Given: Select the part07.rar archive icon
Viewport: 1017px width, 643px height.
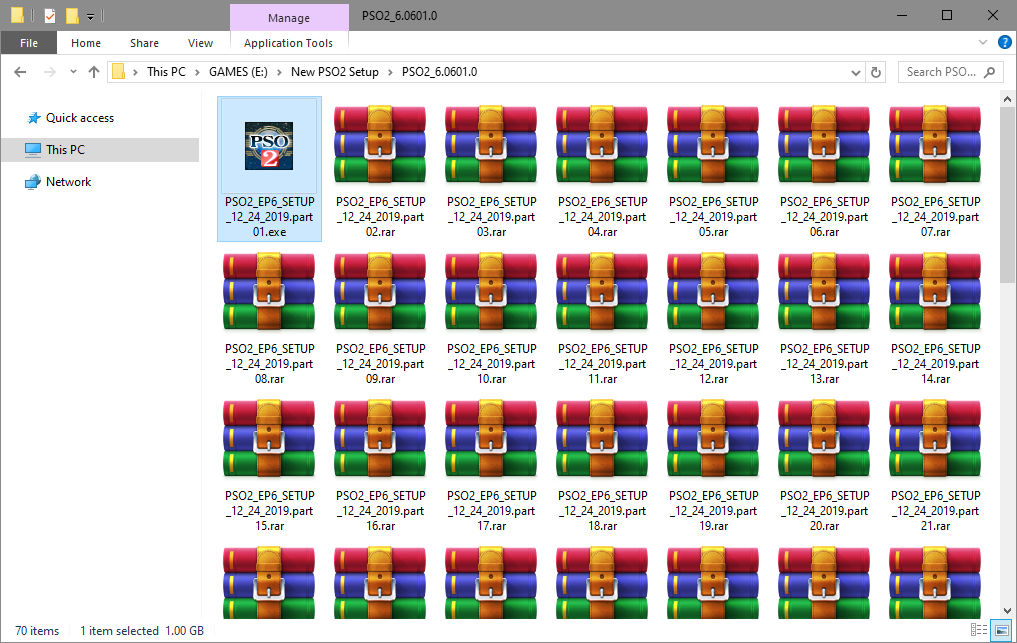Looking at the screenshot, I should pyautogui.click(x=935, y=145).
